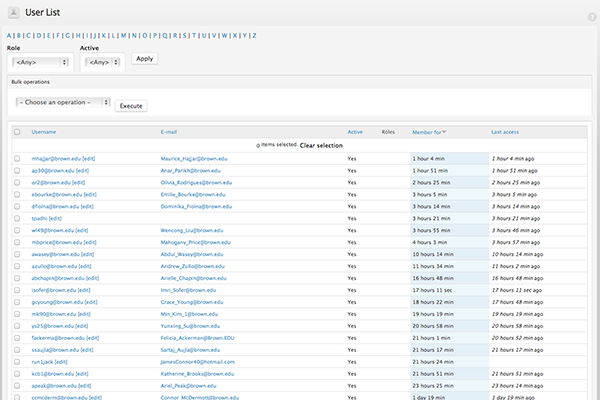
Task: Filter users by letter W
Action: (x=225, y=36)
